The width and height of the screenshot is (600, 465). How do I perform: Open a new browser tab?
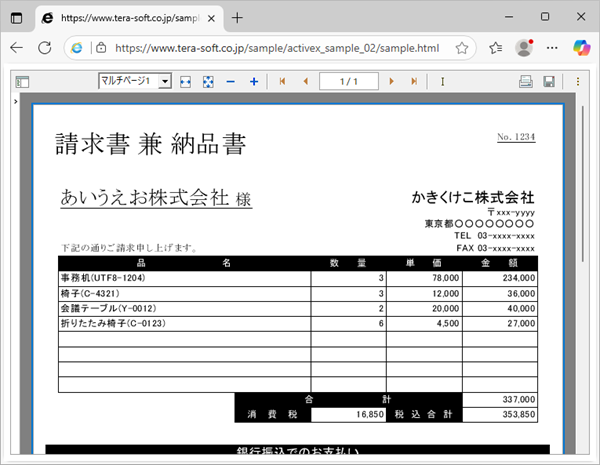pyautogui.click(x=237, y=18)
